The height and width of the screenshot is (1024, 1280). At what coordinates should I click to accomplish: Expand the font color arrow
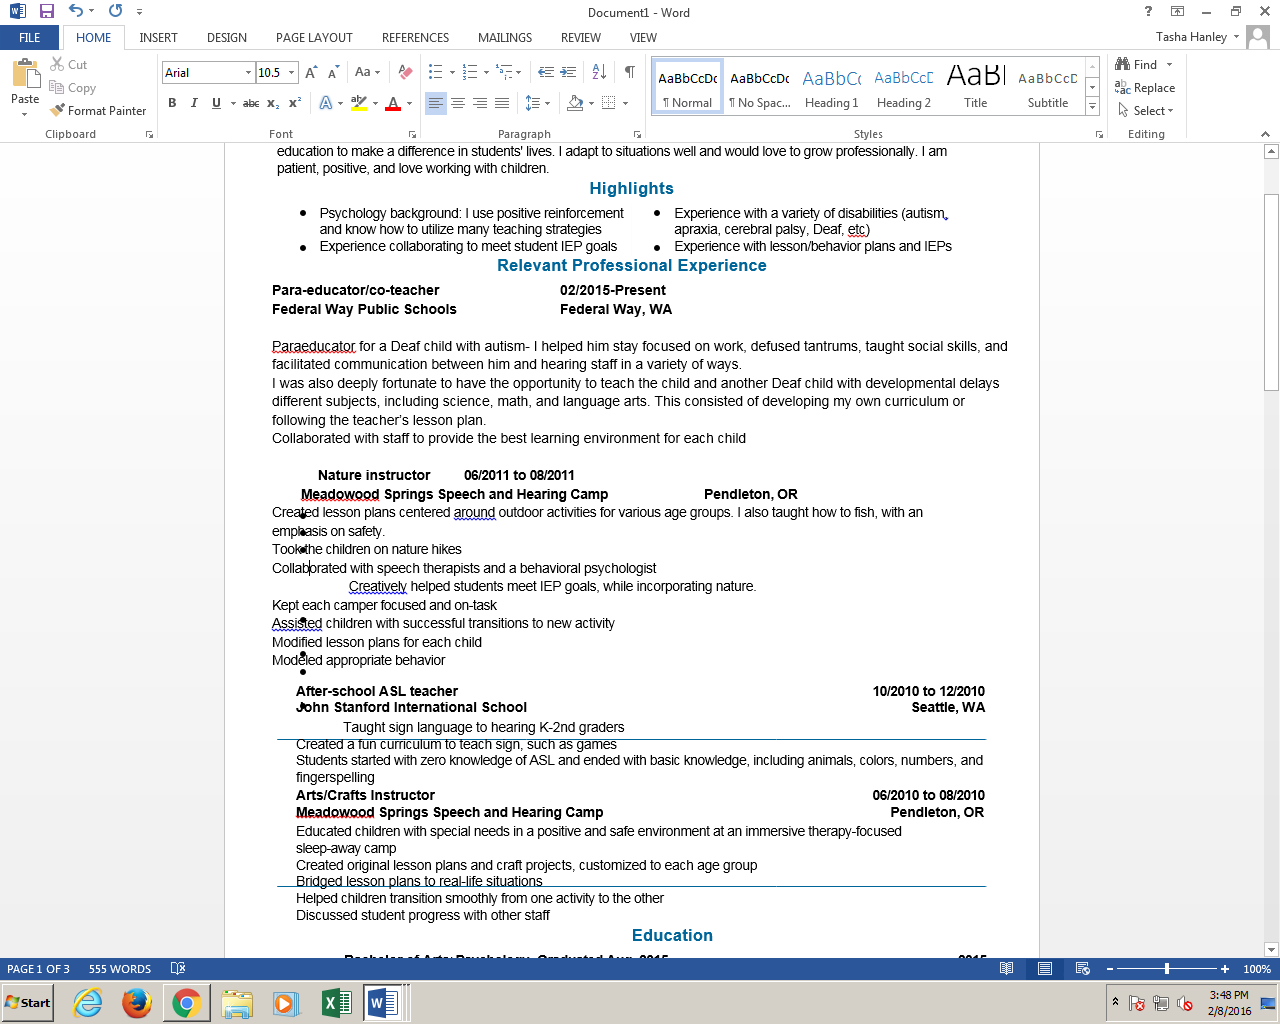point(410,103)
